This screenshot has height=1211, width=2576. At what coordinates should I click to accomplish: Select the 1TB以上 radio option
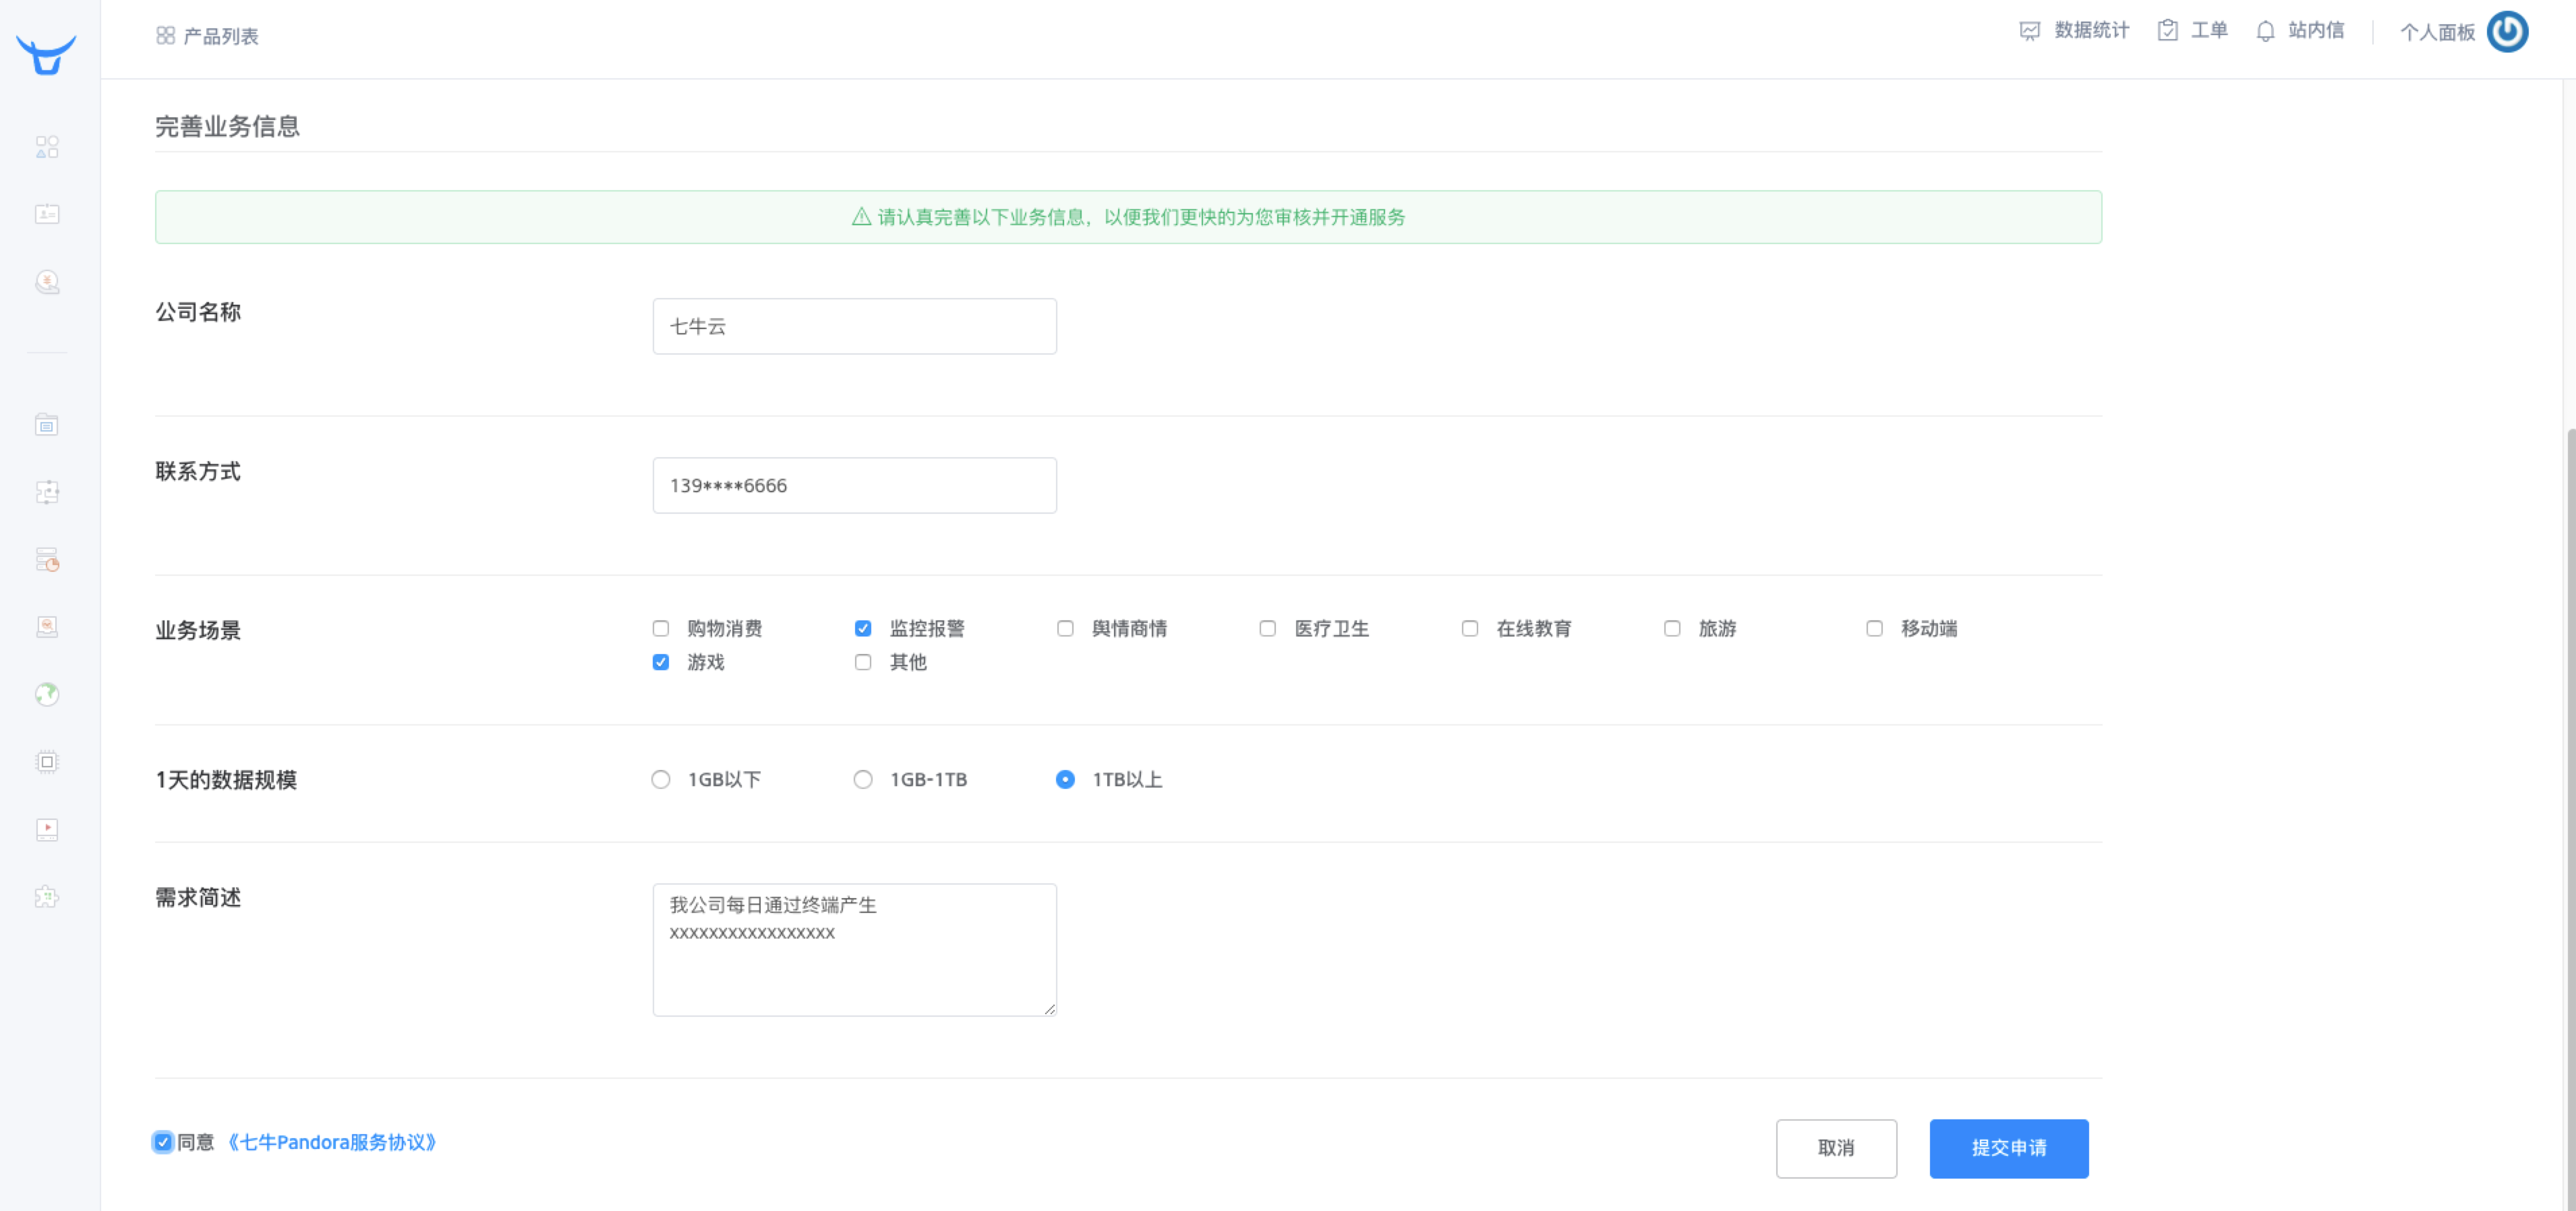pyautogui.click(x=1065, y=779)
